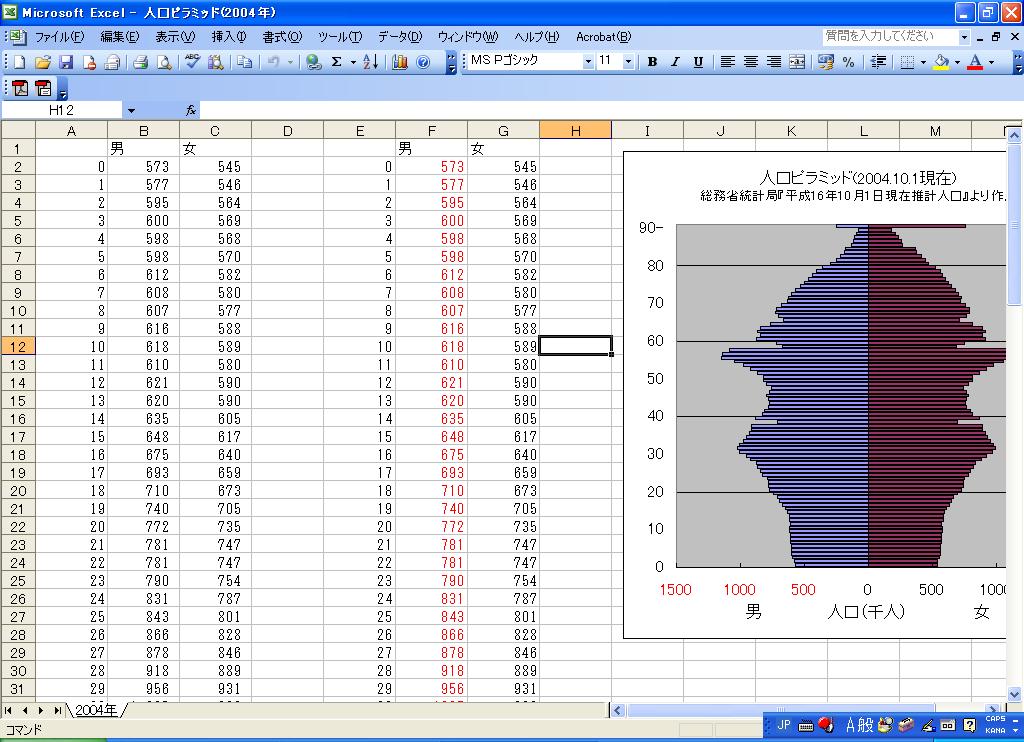This screenshot has height=742, width=1024.
Task: Apply percent style
Action: point(848,62)
